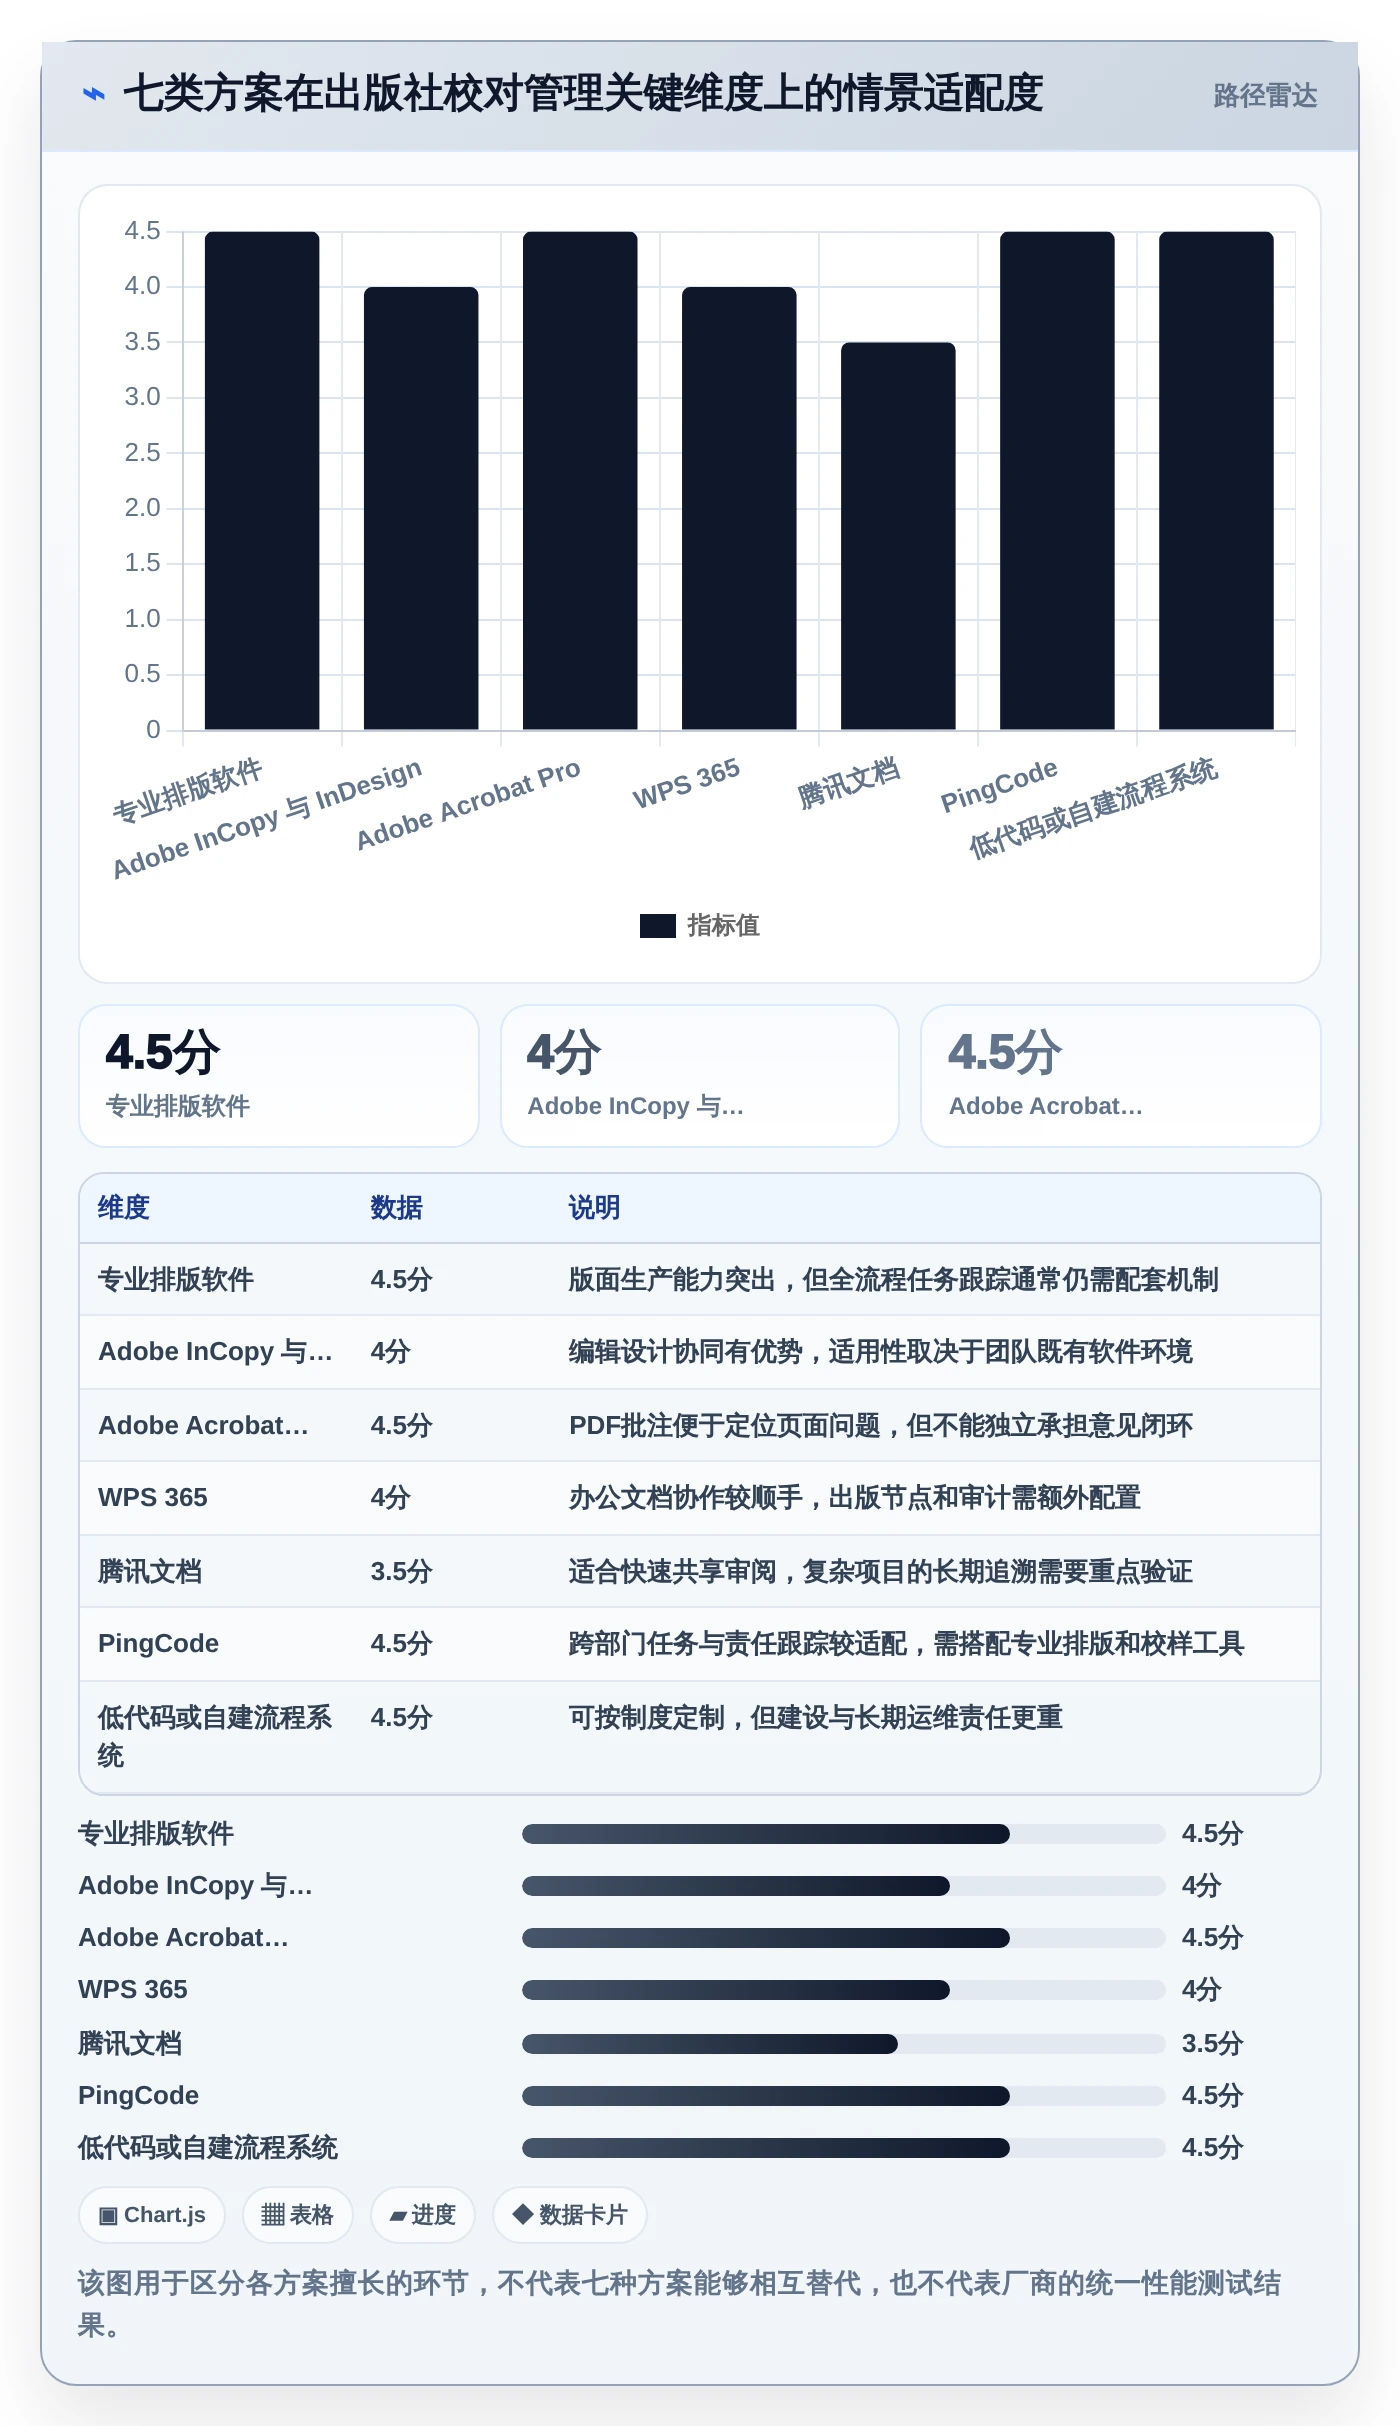Click the 腾讯文档 chart bar
1400x2426 pixels.
(898, 536)
